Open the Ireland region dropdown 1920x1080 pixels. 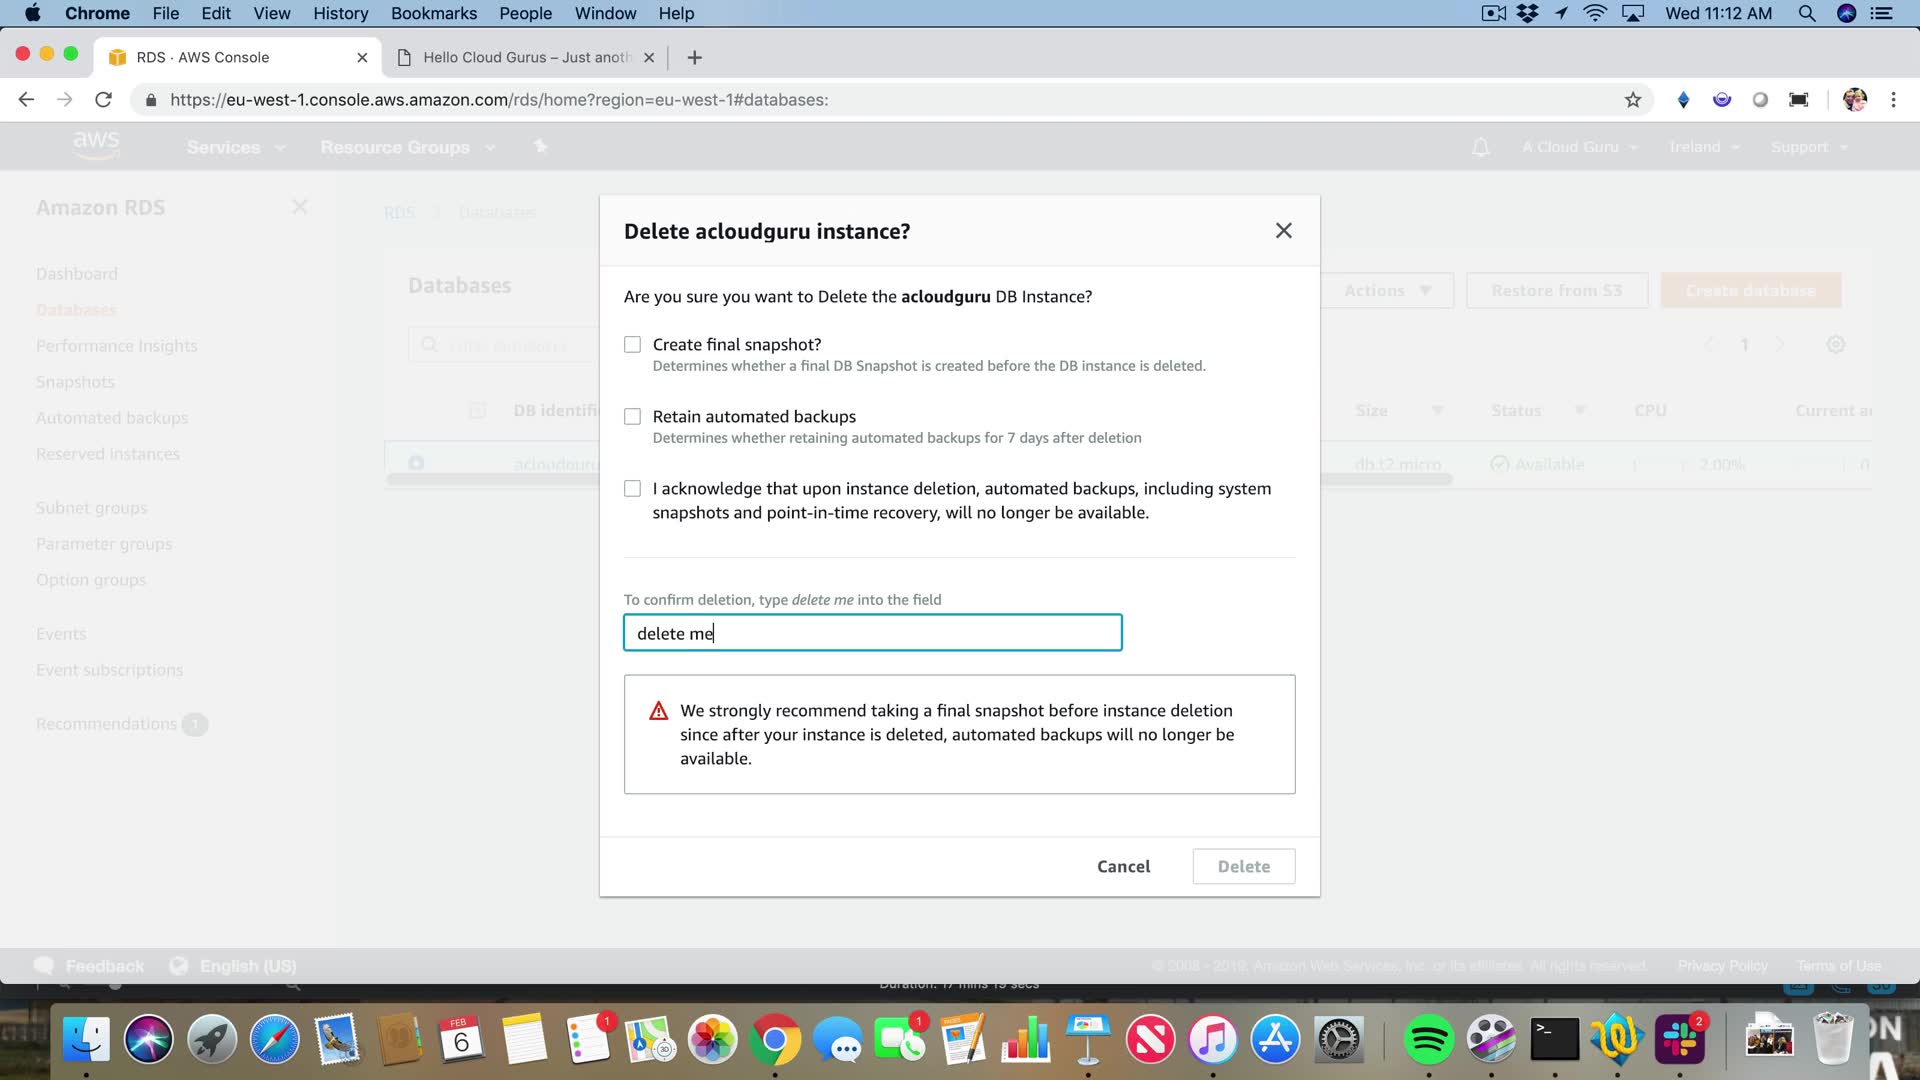pos(1703,147)
